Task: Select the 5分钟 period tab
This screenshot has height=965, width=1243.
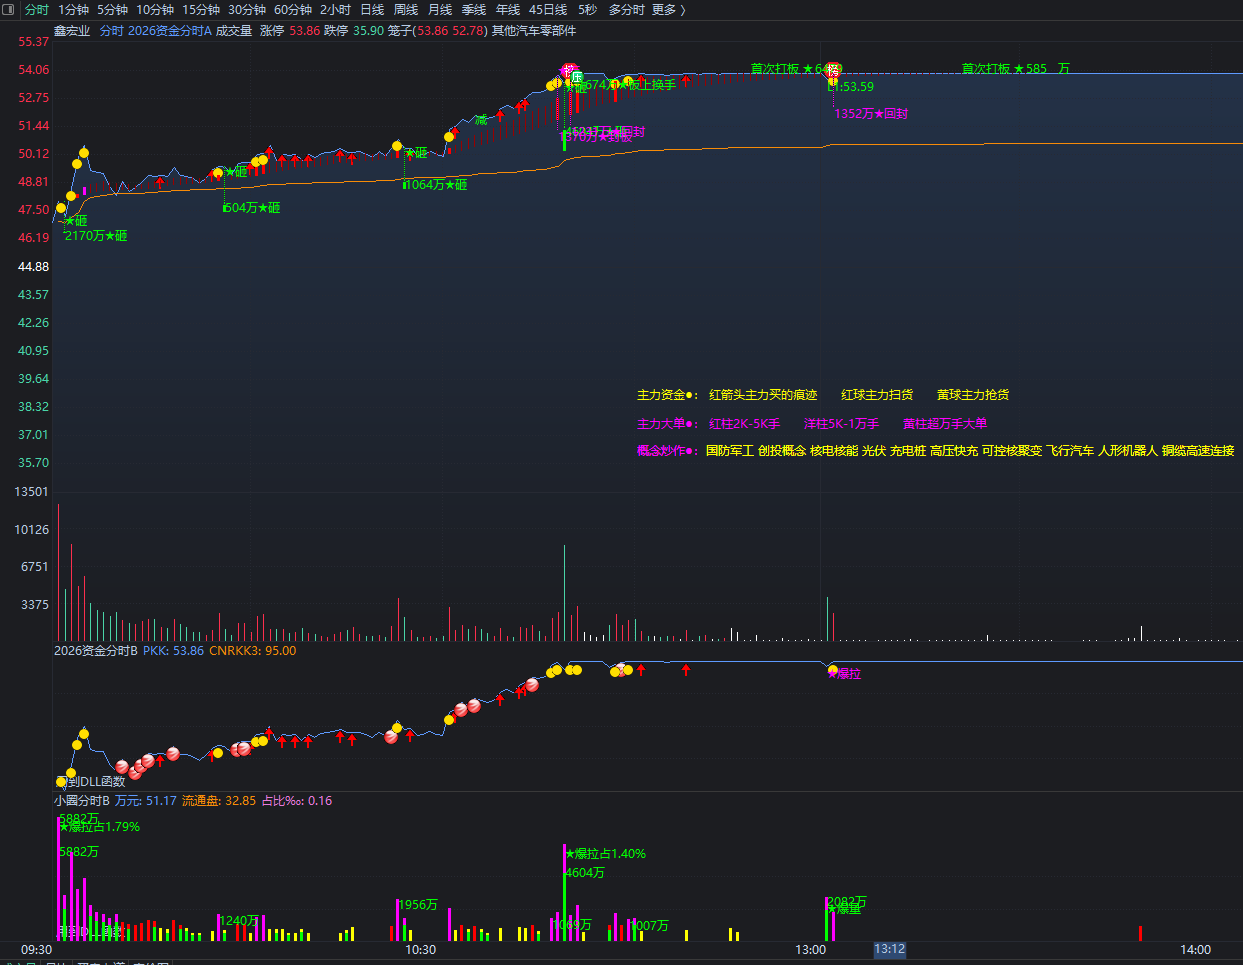Action: tap(113, 10)
